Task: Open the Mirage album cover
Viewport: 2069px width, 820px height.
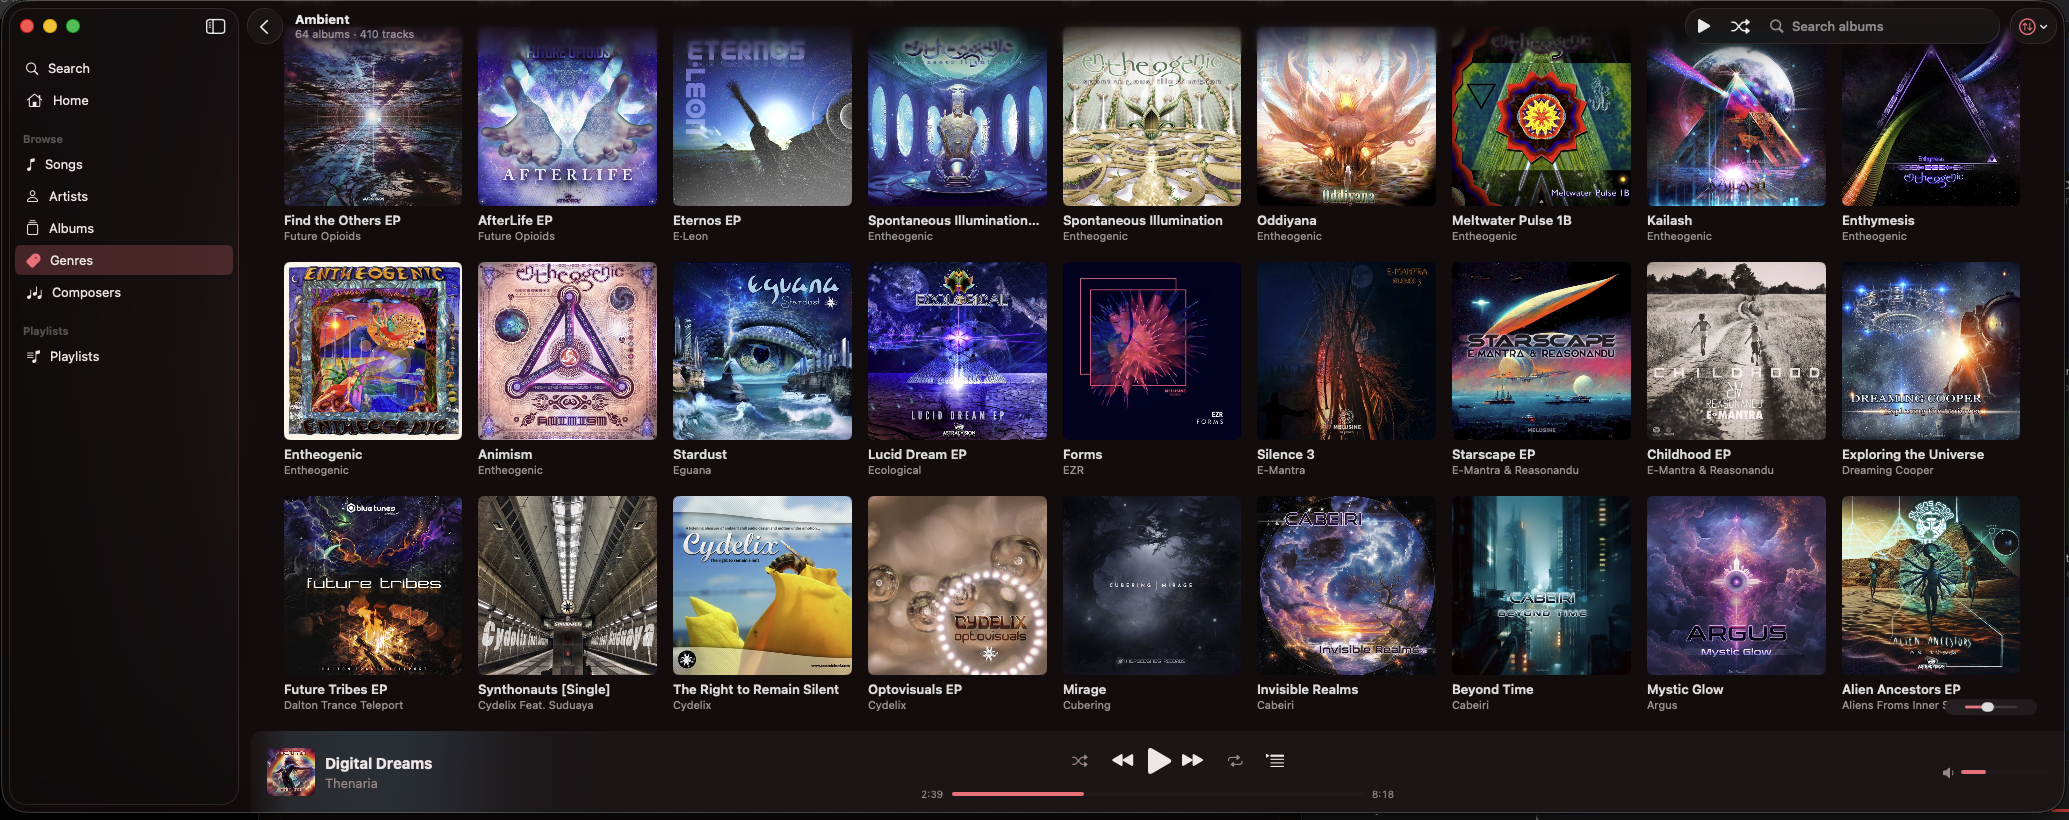Action: (x=1152, y=586)
